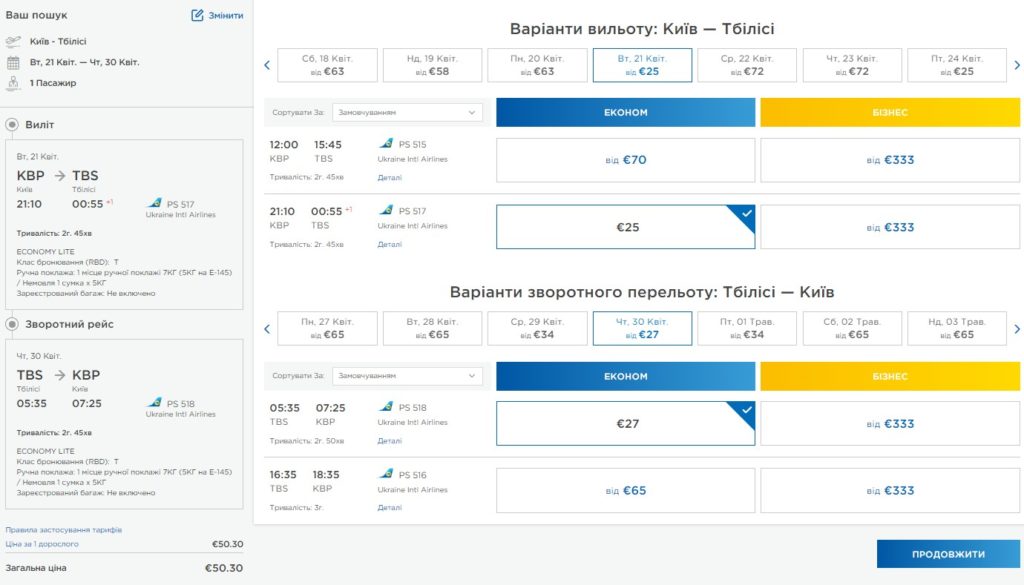Click the ПРОДОВЖИТИ button

948,554
